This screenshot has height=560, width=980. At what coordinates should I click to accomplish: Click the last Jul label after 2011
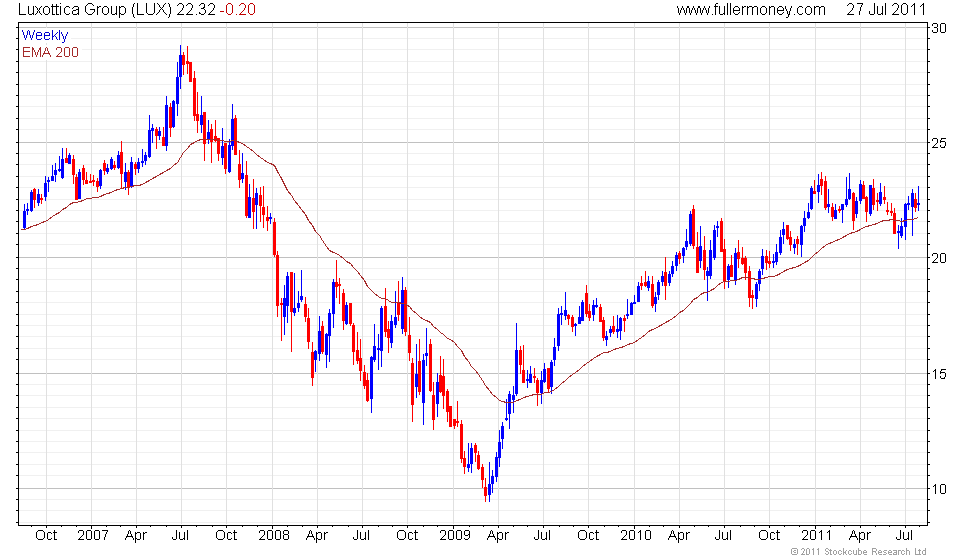[904, 535]
